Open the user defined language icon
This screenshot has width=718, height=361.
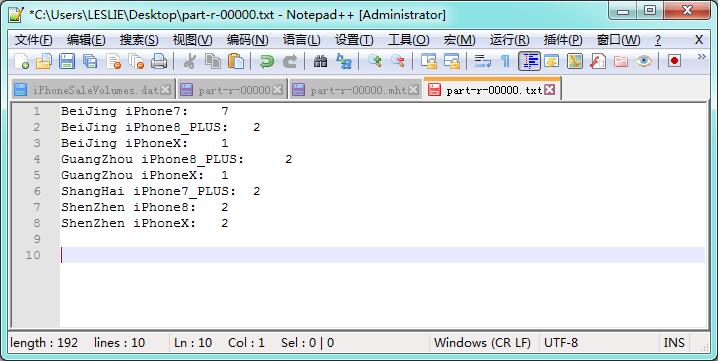click(x=552, y=61)
